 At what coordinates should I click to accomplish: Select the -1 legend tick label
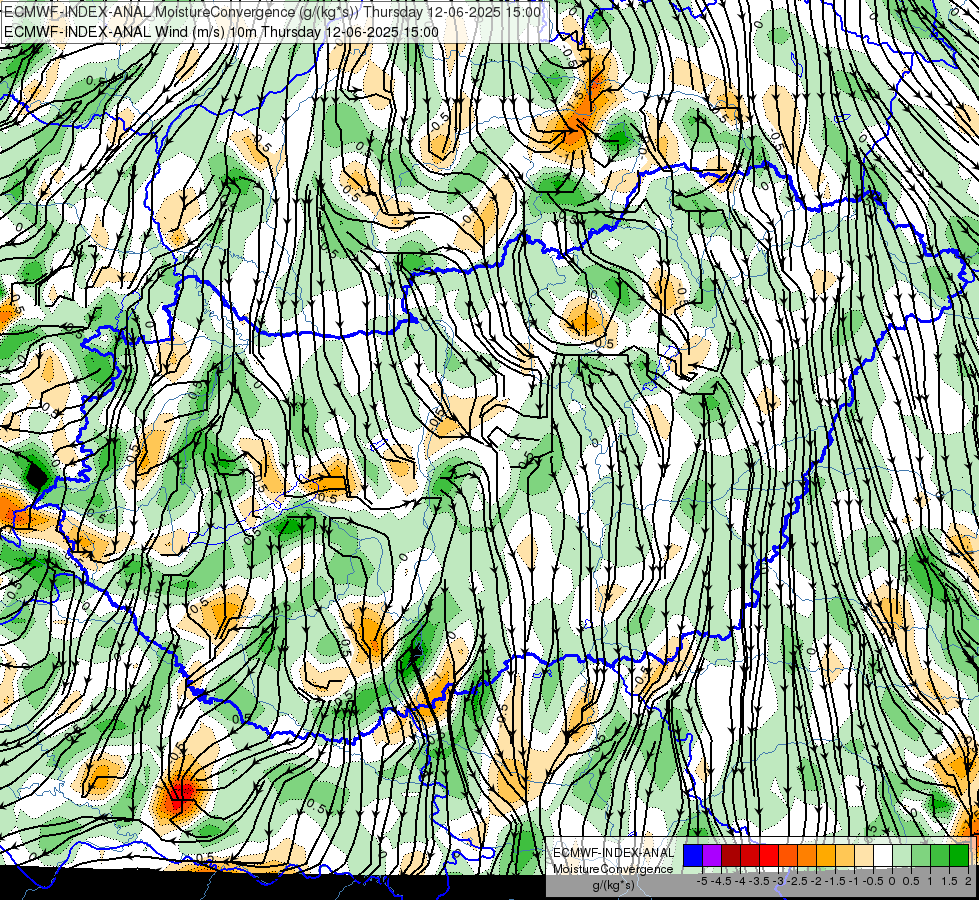click(854, 881)
